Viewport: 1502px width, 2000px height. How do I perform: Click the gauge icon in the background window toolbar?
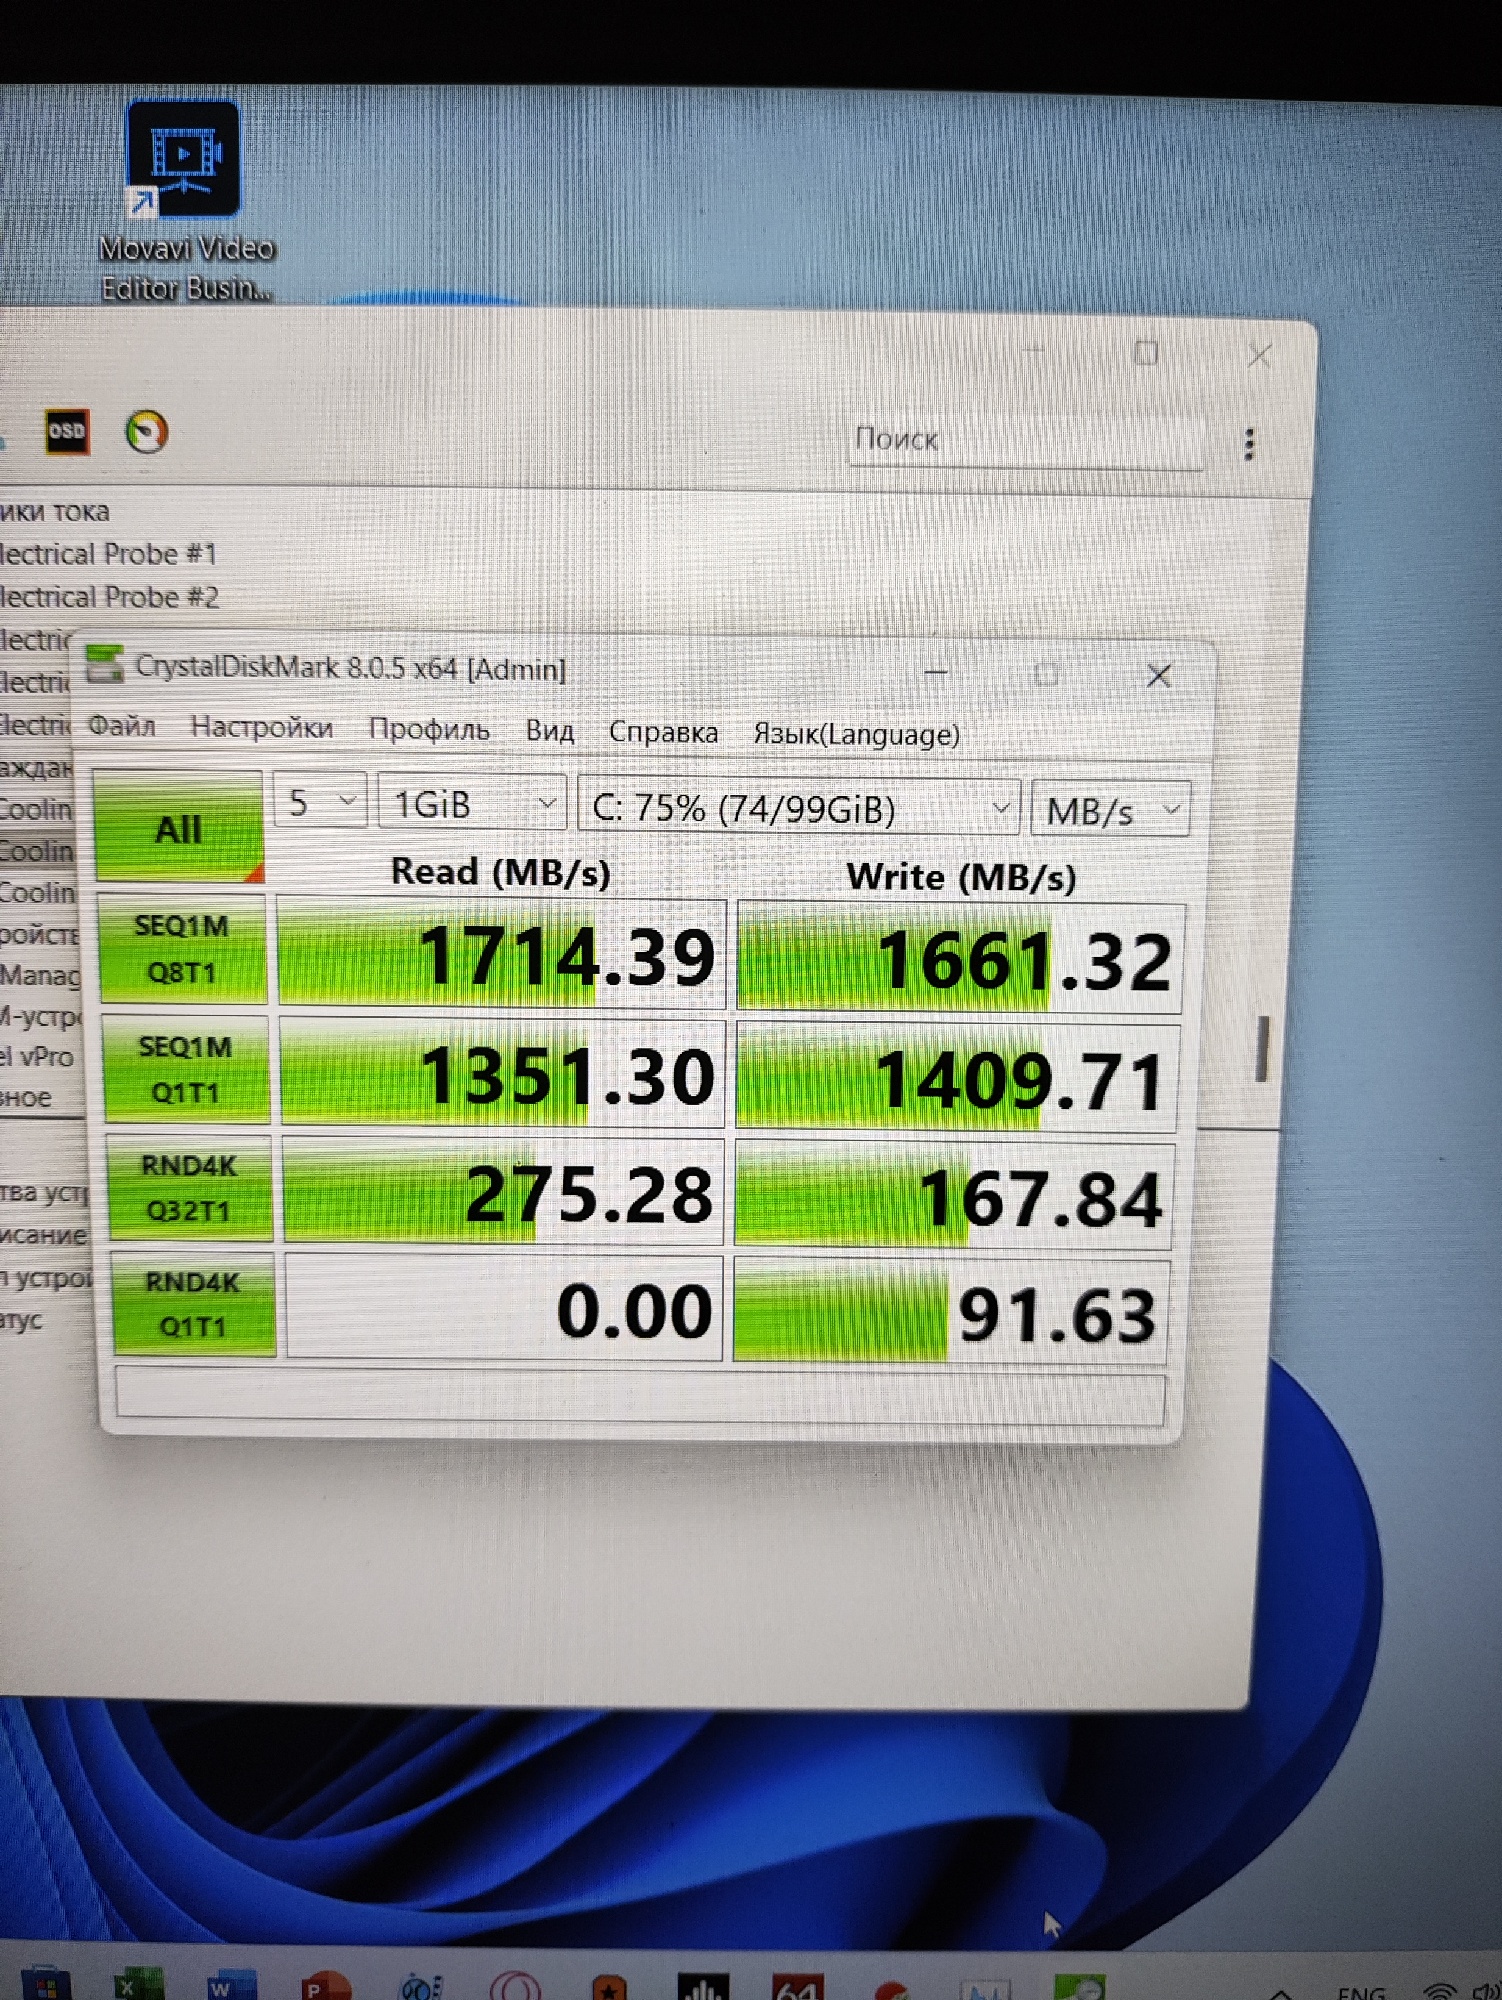click(146, 432)
